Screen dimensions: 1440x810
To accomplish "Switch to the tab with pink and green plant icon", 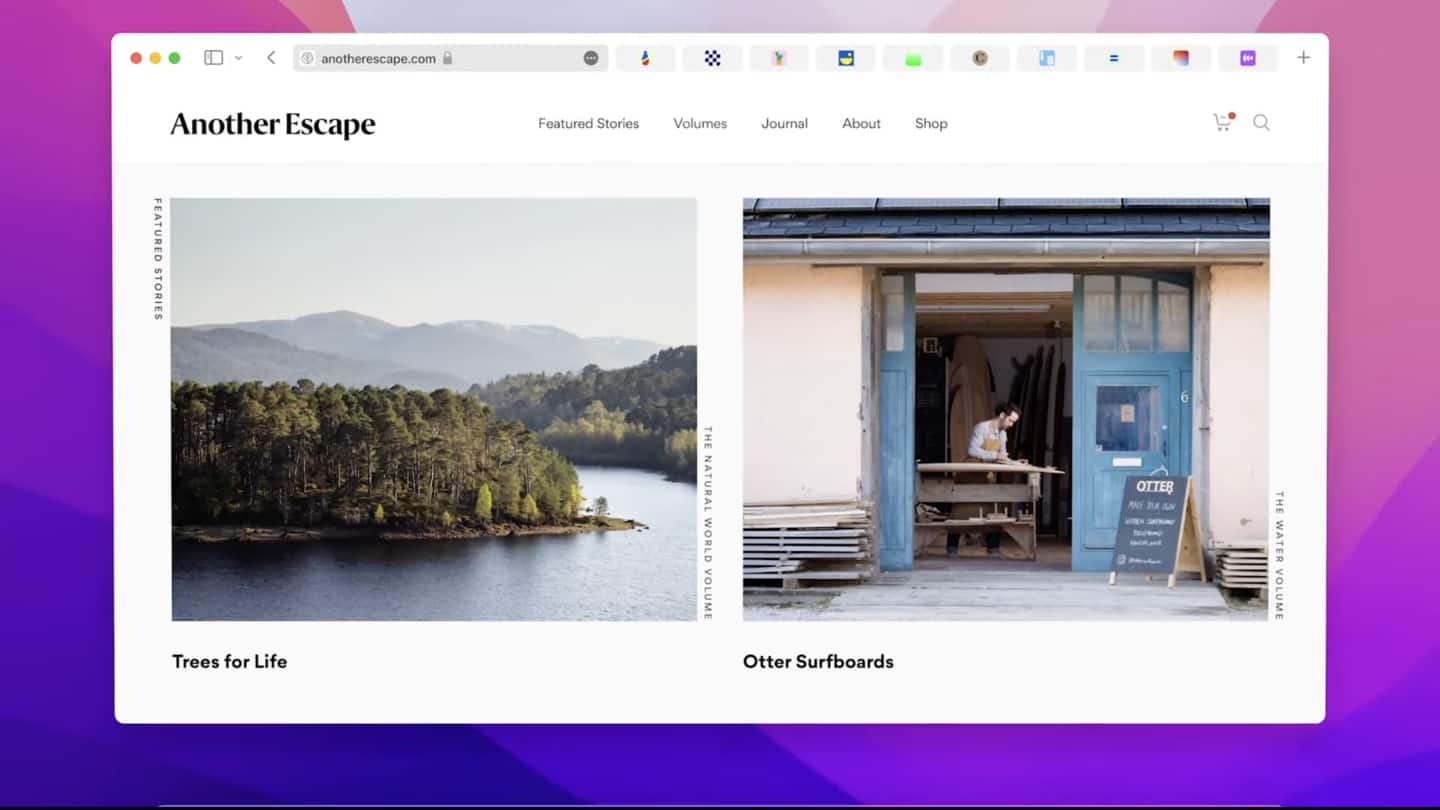I will (779, 58).
